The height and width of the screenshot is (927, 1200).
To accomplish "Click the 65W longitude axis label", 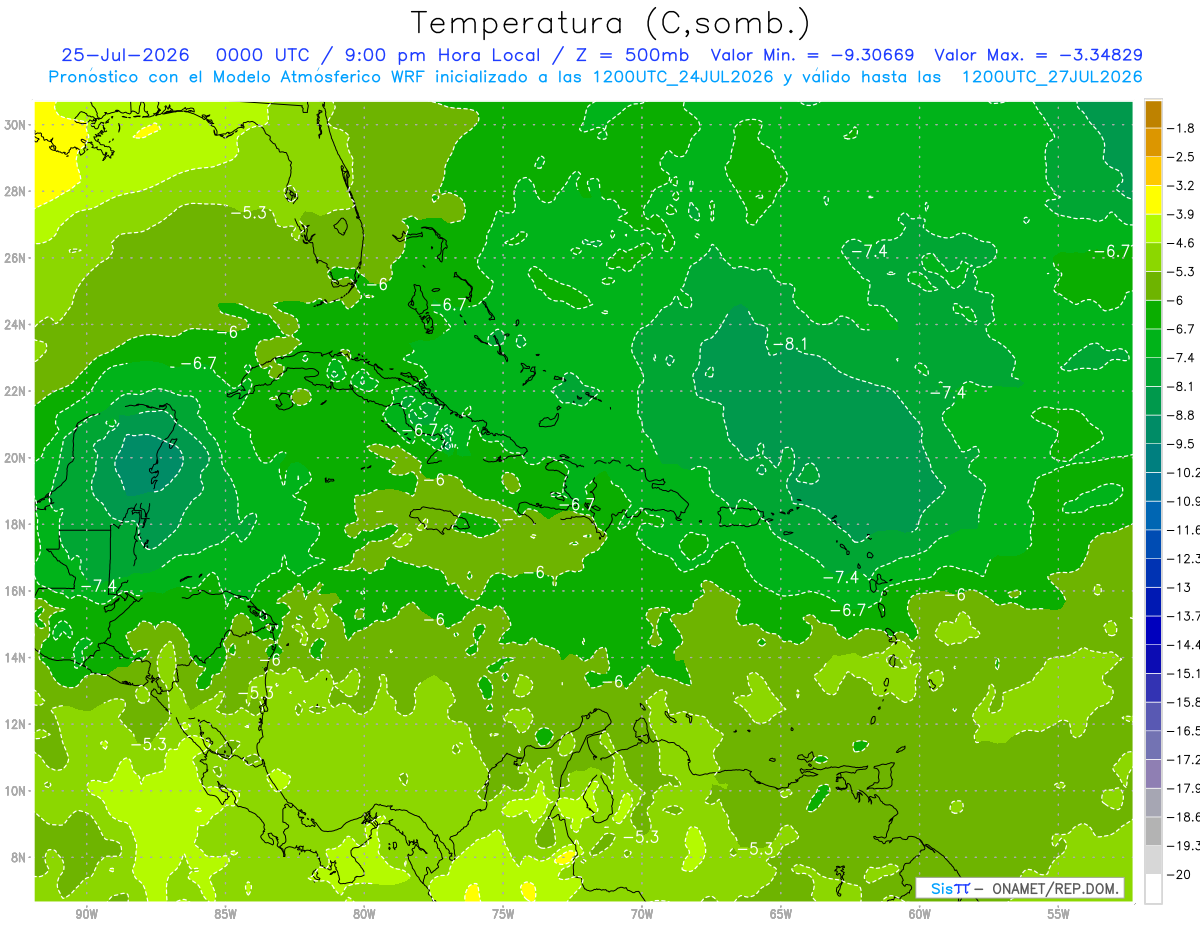I will tap(780, 914).
